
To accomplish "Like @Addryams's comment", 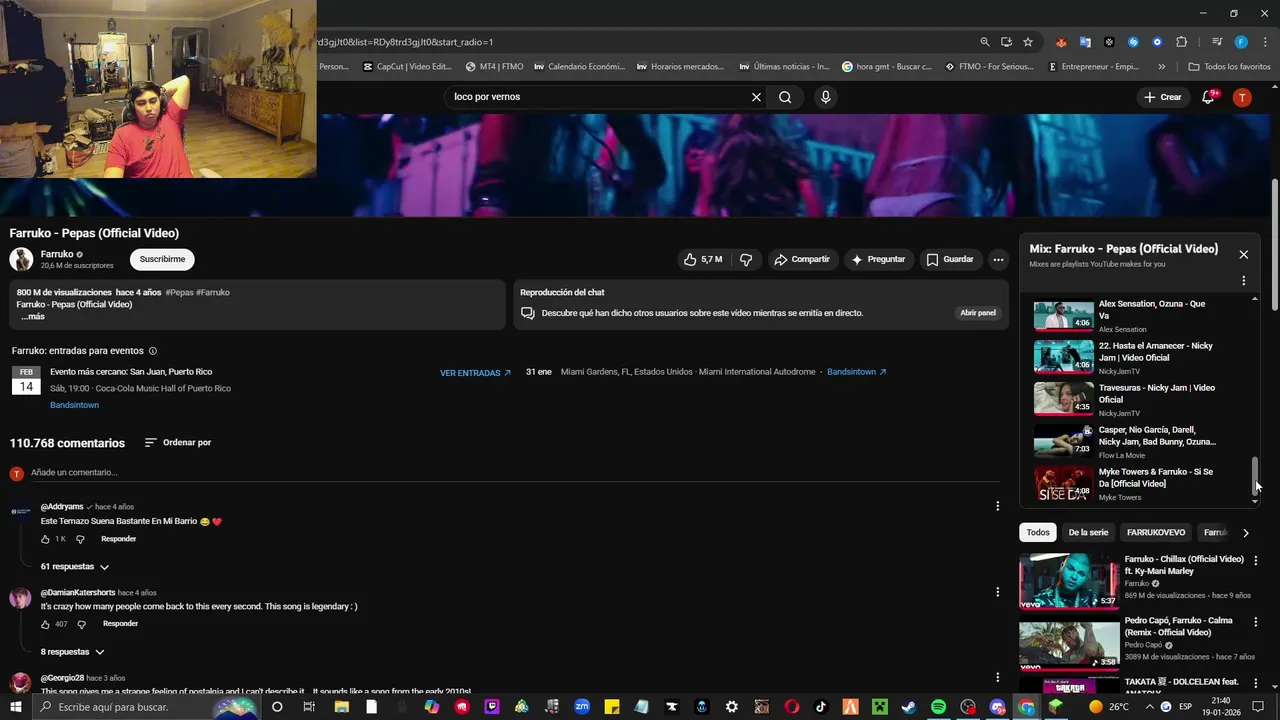I will click(x=45, y=539).
